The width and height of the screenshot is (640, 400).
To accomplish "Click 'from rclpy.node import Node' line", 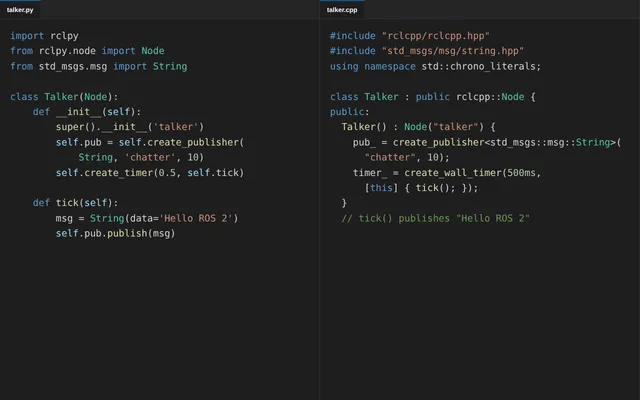I will click(87, 51).
